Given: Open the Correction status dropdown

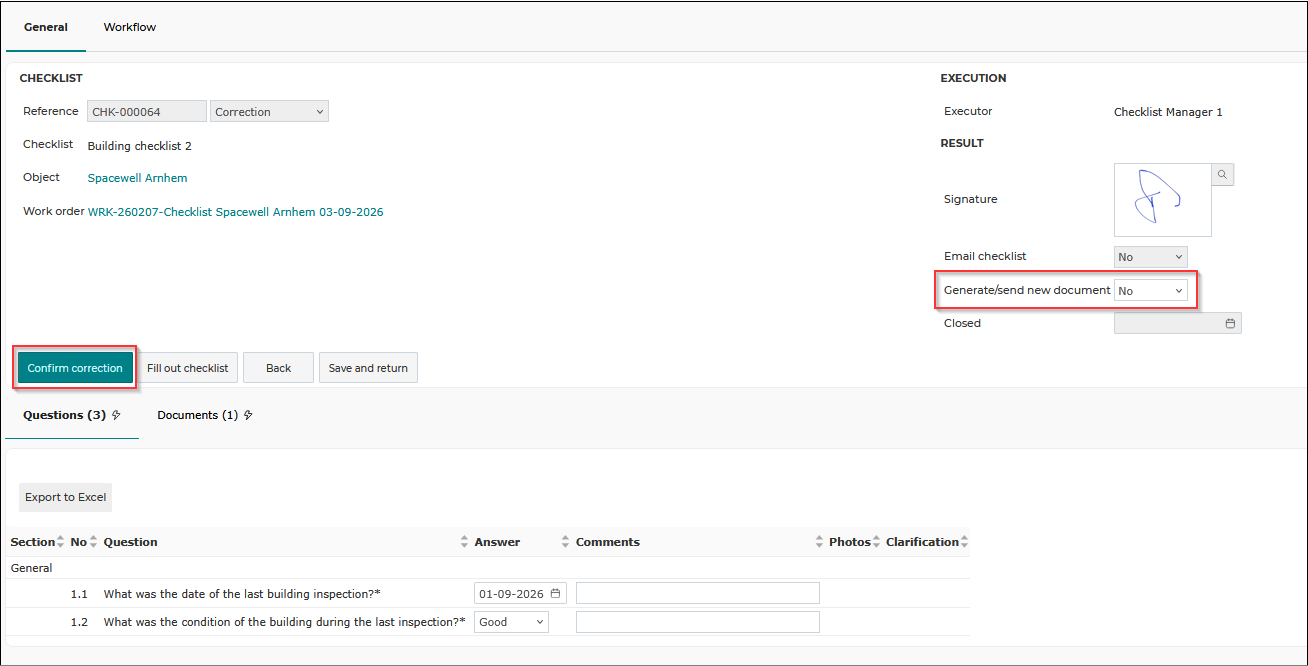Looking at the screenshot, I should 269,112.
